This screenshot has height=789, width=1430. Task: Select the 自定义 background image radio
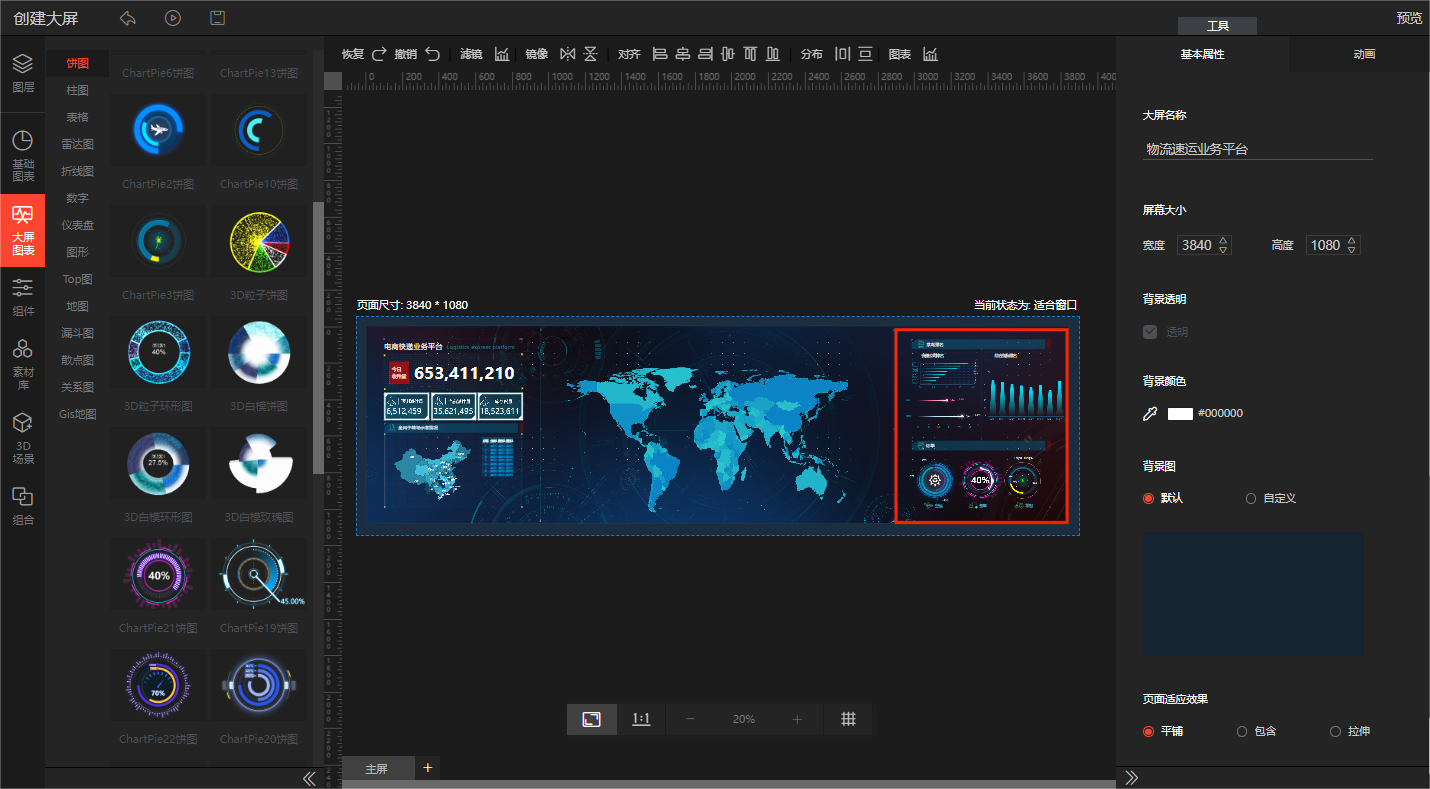point(1251,498)
